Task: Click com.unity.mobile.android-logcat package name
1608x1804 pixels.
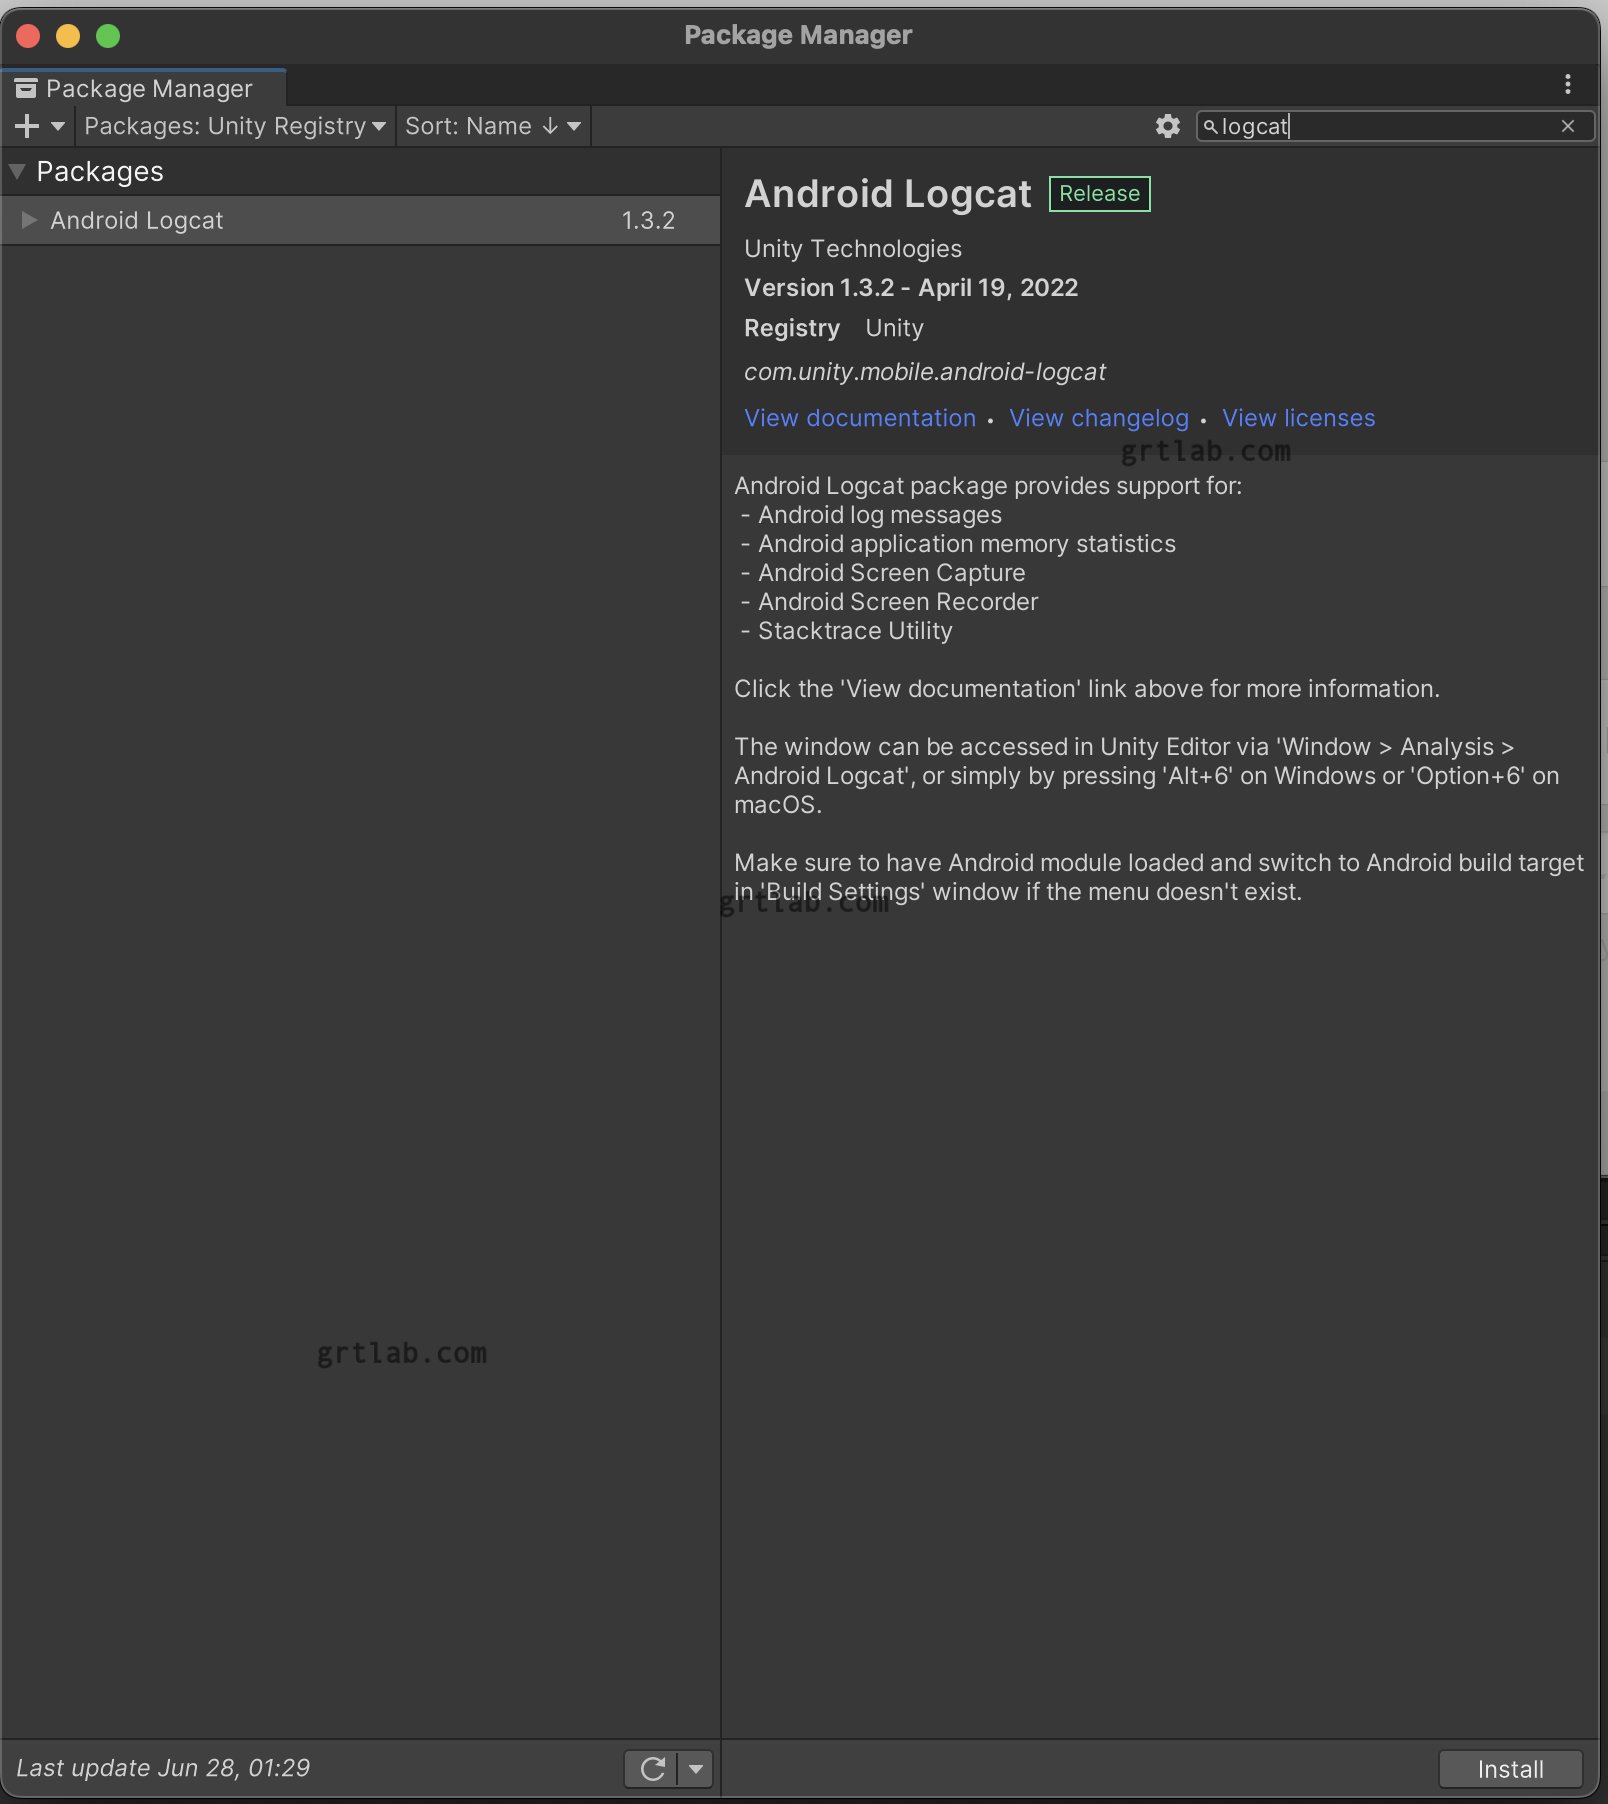Action: (x=925, y=372)
